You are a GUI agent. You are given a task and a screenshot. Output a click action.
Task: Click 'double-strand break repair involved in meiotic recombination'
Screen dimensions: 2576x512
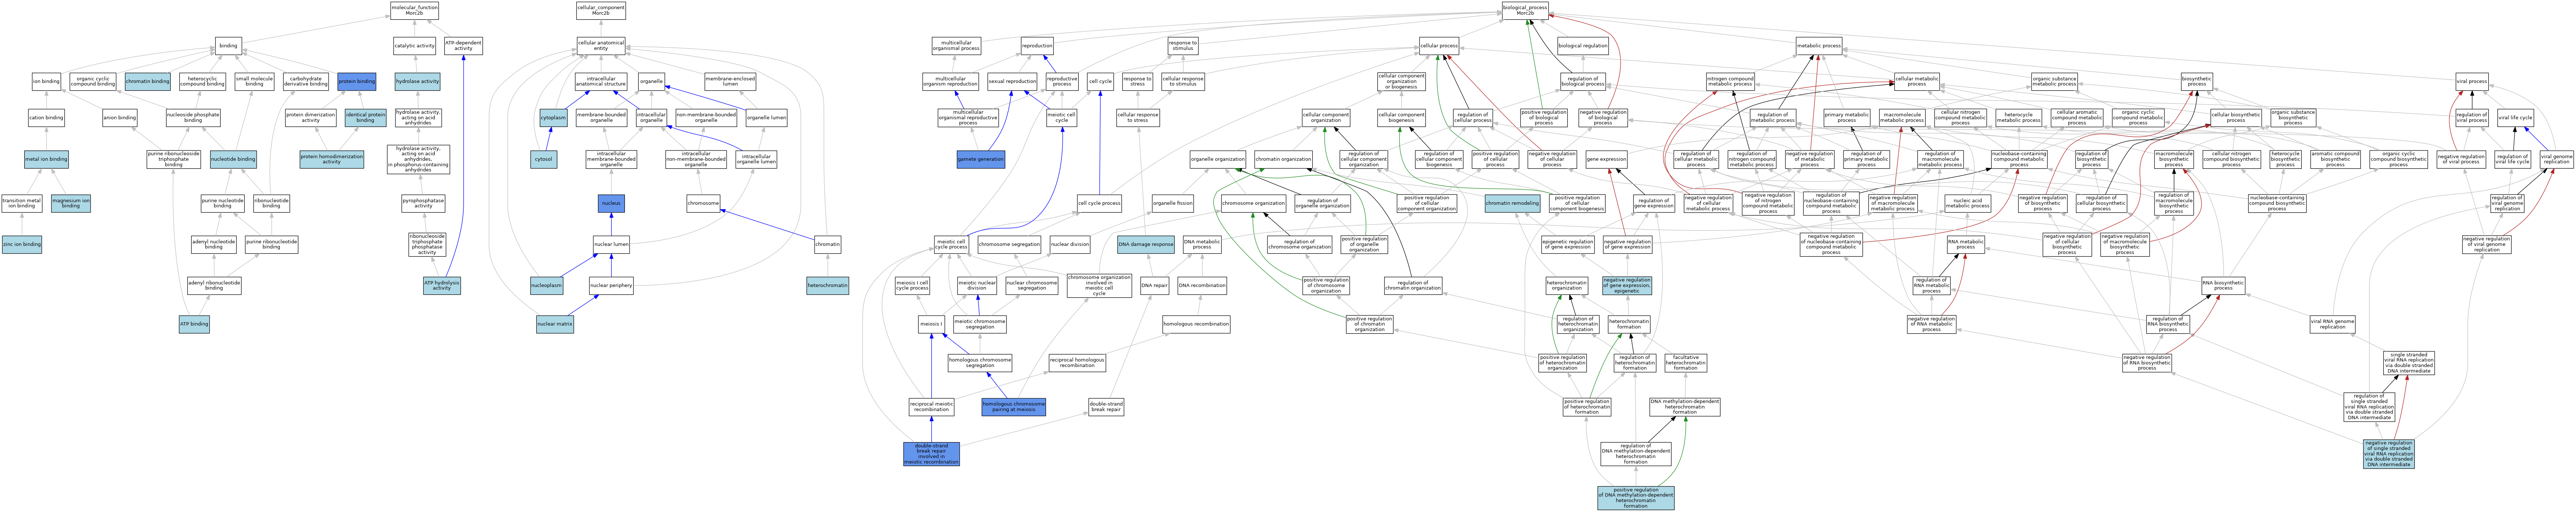click(x=931, y=454)
